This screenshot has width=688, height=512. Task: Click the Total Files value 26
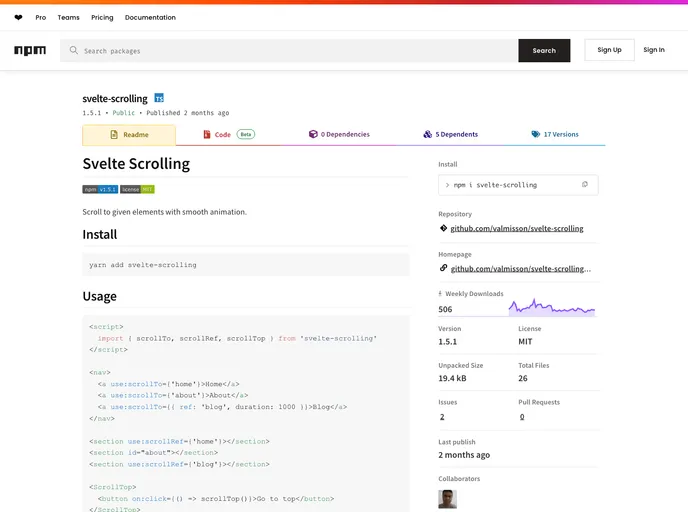tap(523, 378)
